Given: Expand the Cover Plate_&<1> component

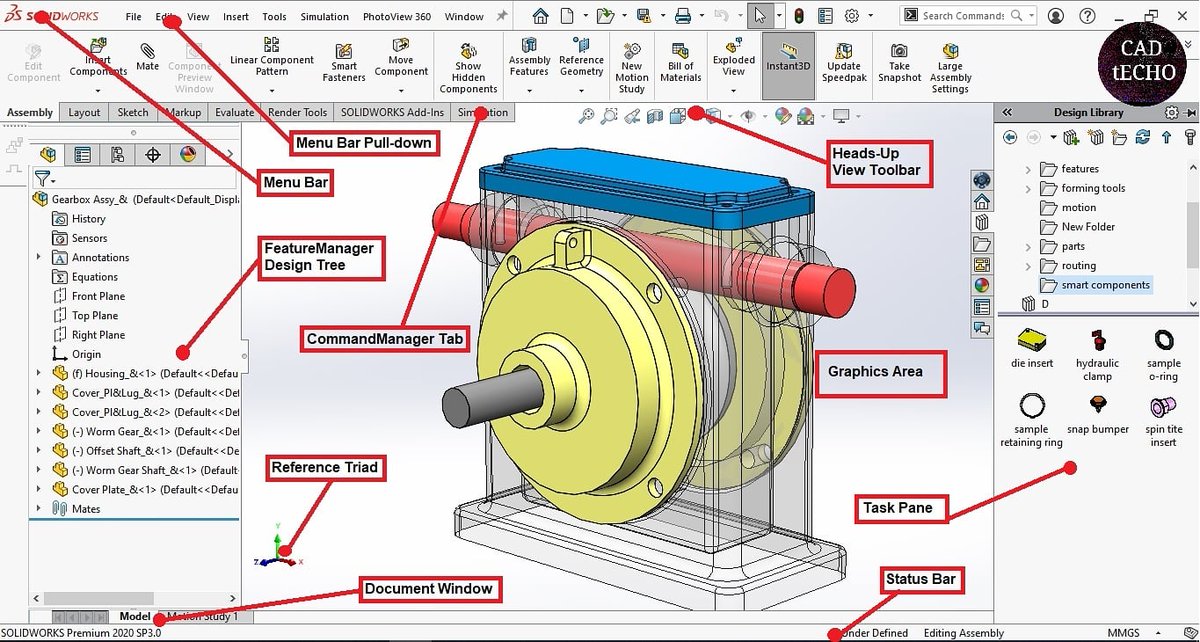Looking at the screenshot, I should pos(39,489).
